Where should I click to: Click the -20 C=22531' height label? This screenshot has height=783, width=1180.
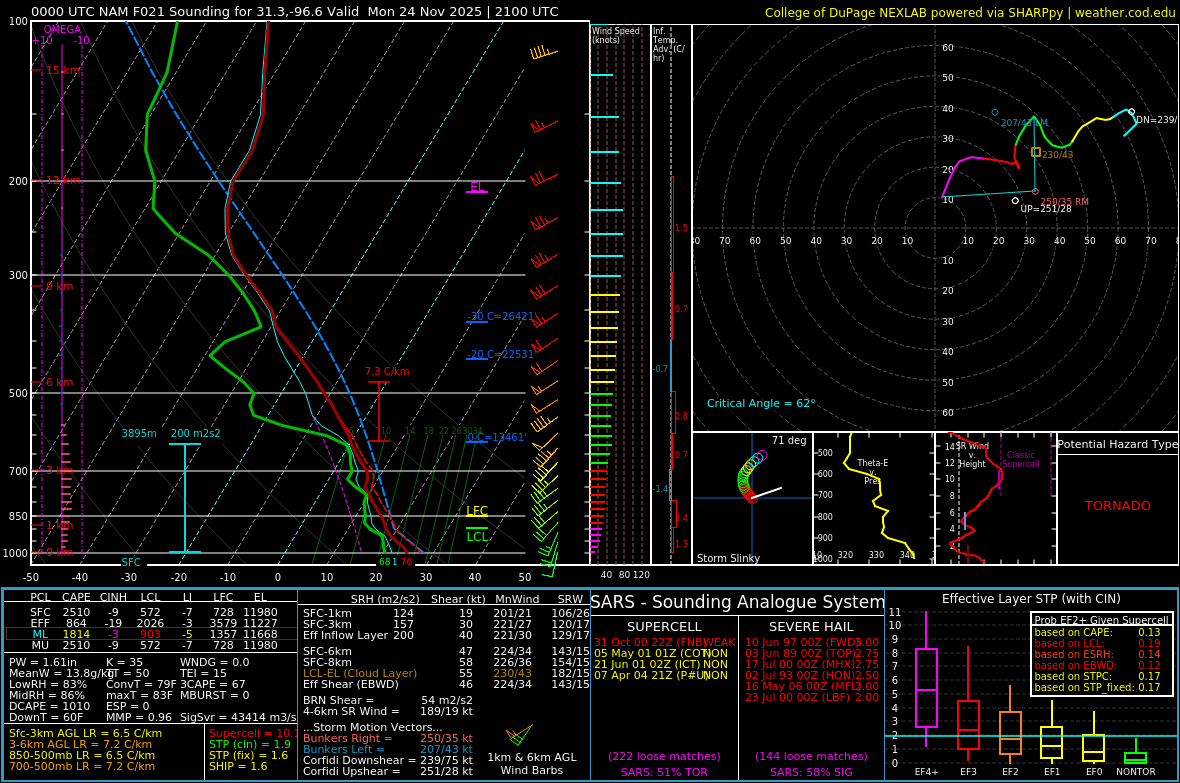(501, 354)
